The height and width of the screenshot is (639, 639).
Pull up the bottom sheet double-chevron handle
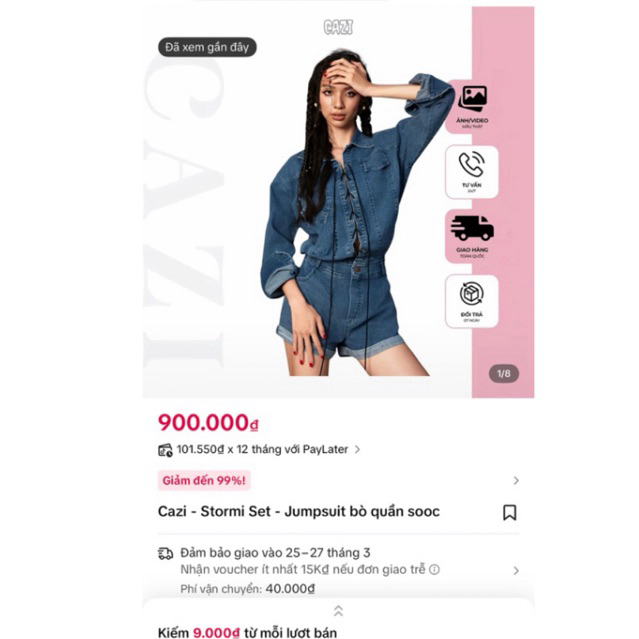click(338, 610)
